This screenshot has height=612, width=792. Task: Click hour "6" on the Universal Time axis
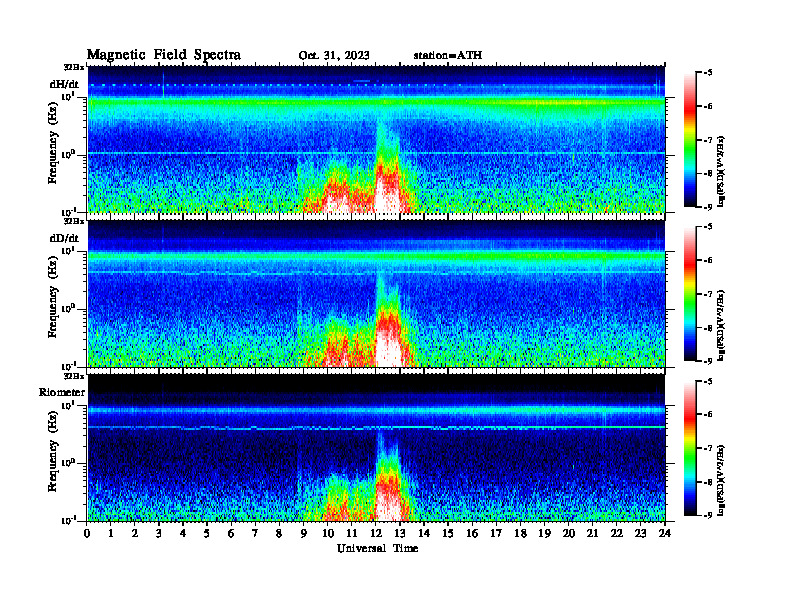tap(231, 533)
